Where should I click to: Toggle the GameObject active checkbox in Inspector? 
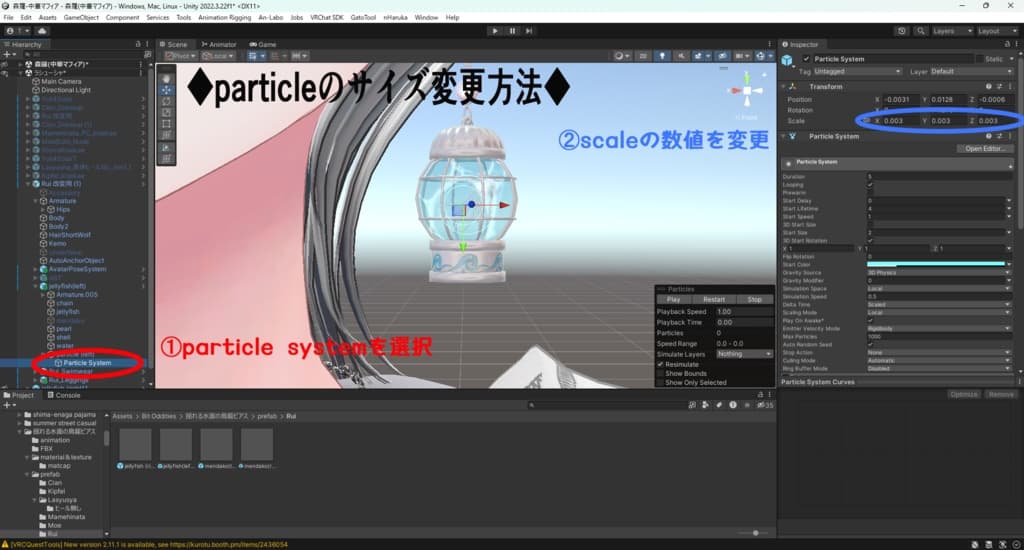(807, 59)
